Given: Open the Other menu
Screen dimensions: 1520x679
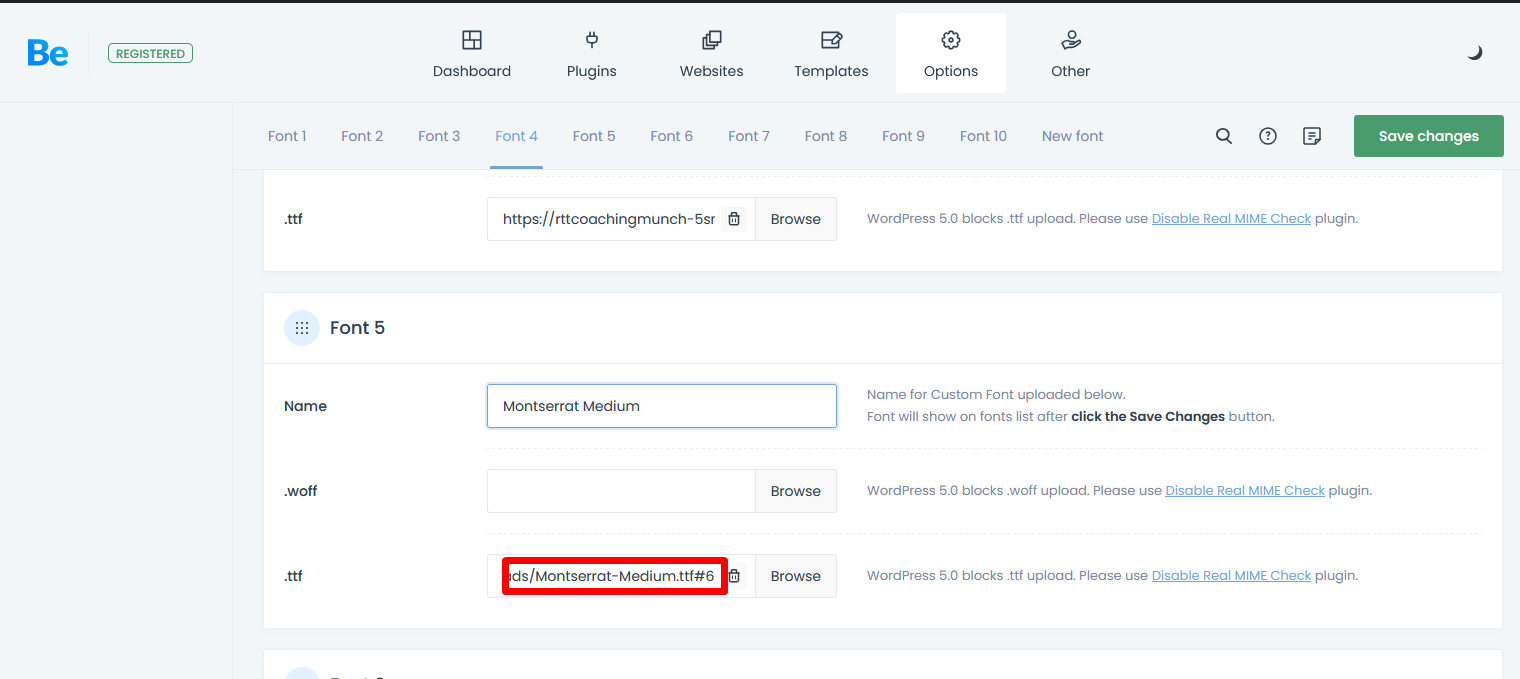Looking at the screenshot, I should 1070,54.
